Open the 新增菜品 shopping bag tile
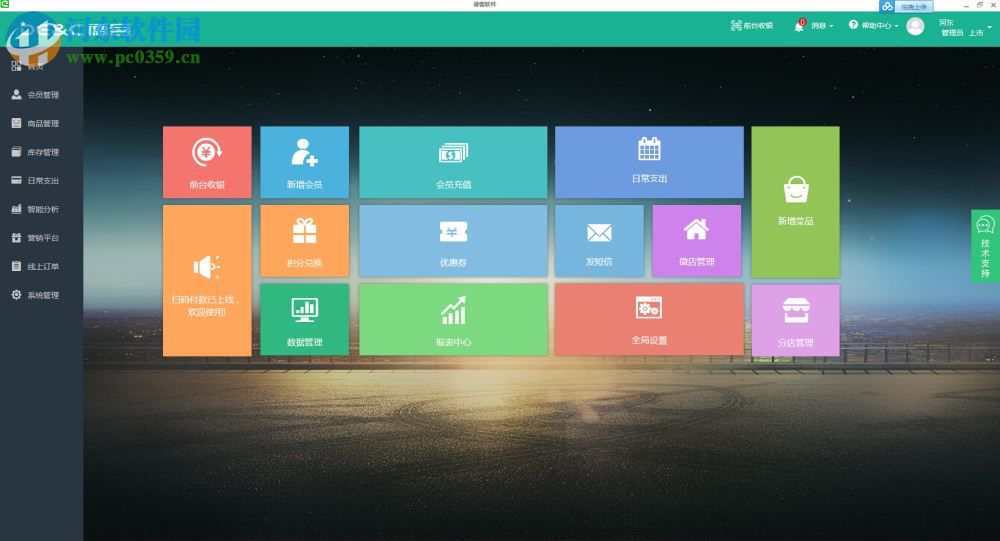Screen dimensions: 1000x541 click(795, 202)
